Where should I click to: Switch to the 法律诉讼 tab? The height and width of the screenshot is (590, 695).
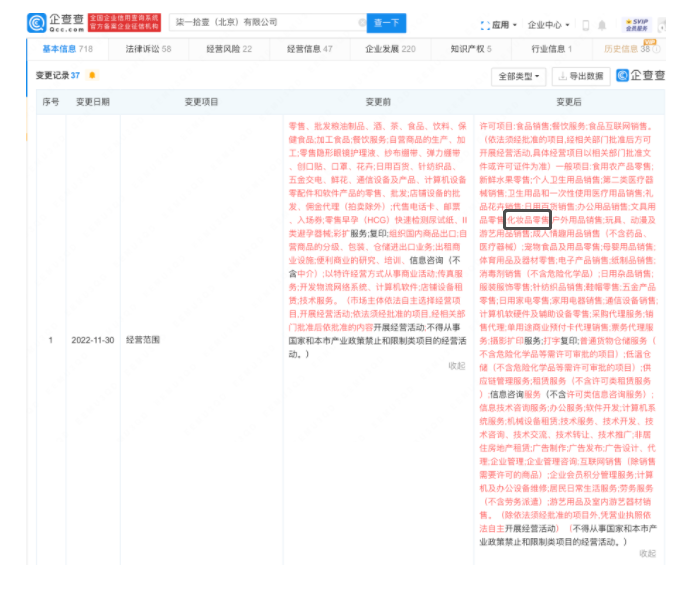[148, 49]
